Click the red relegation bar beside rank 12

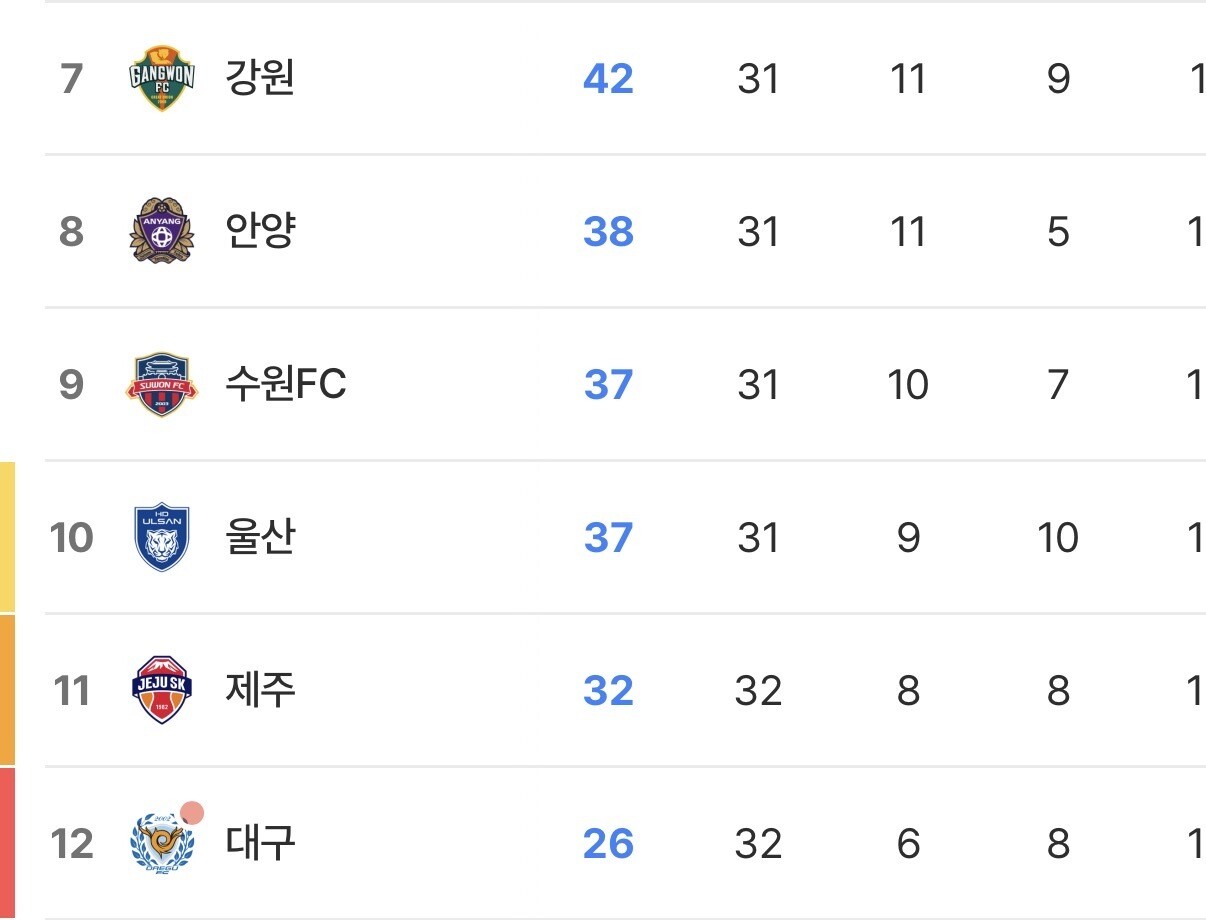[7, 843]
